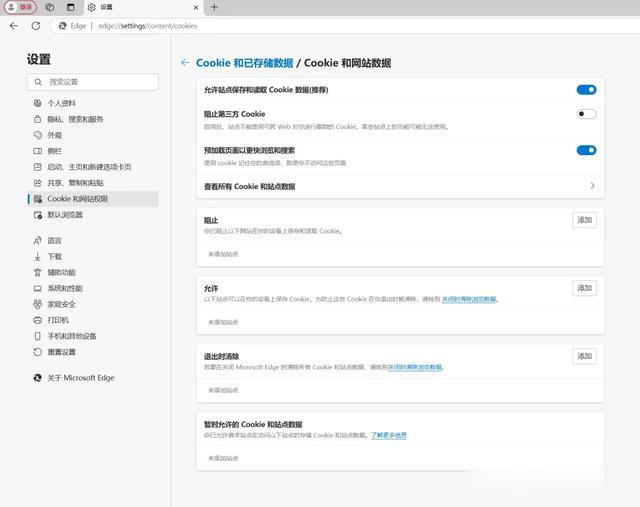Open 手机和其他设备 settings
This screenshot has height=507, width=640.
pyautogui.click(x=93, y=336)
